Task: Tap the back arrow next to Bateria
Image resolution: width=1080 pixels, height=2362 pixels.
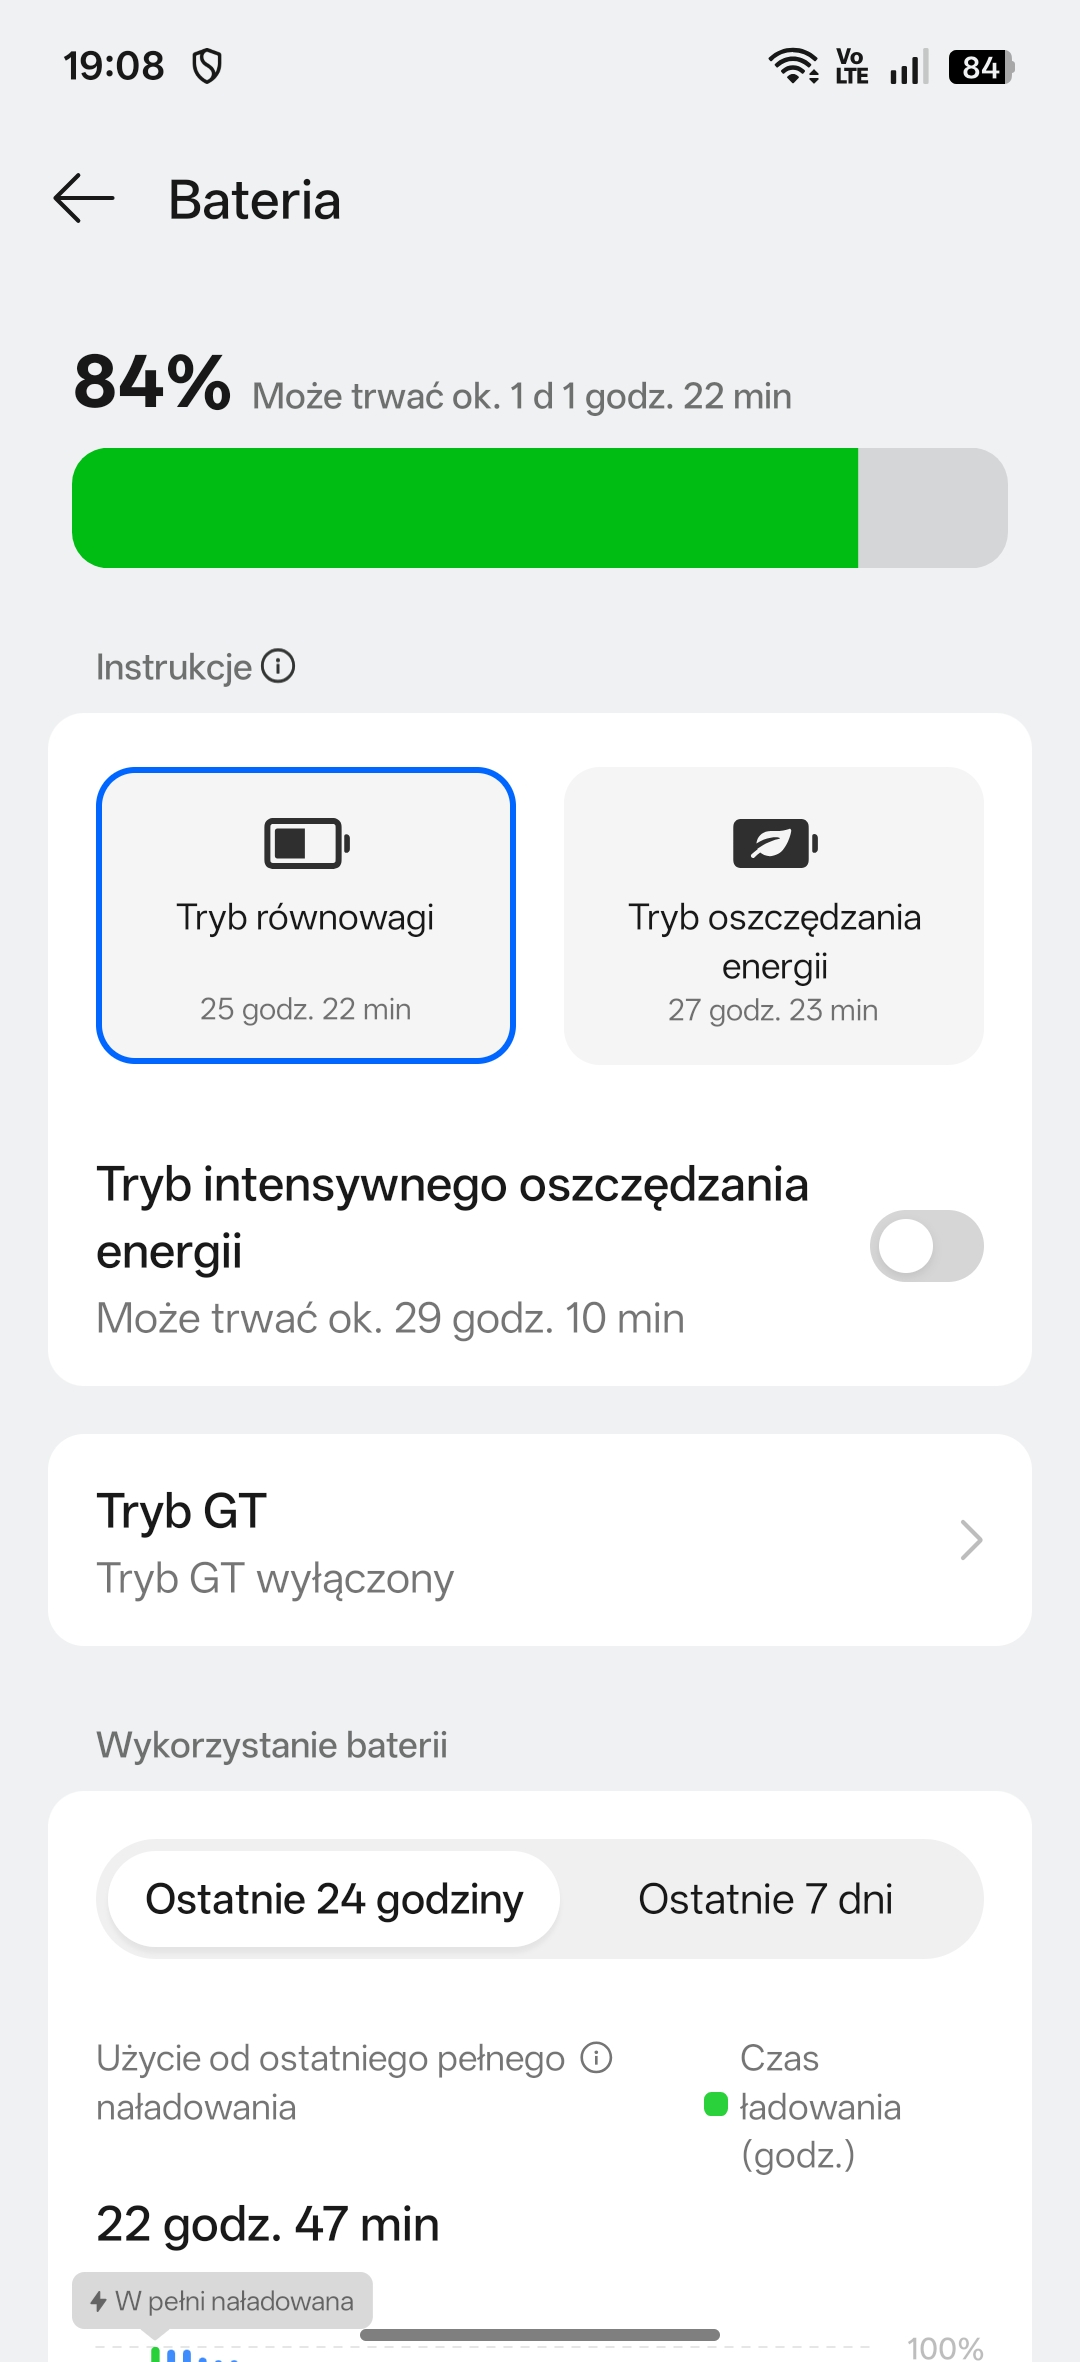Action: [84, 198]
